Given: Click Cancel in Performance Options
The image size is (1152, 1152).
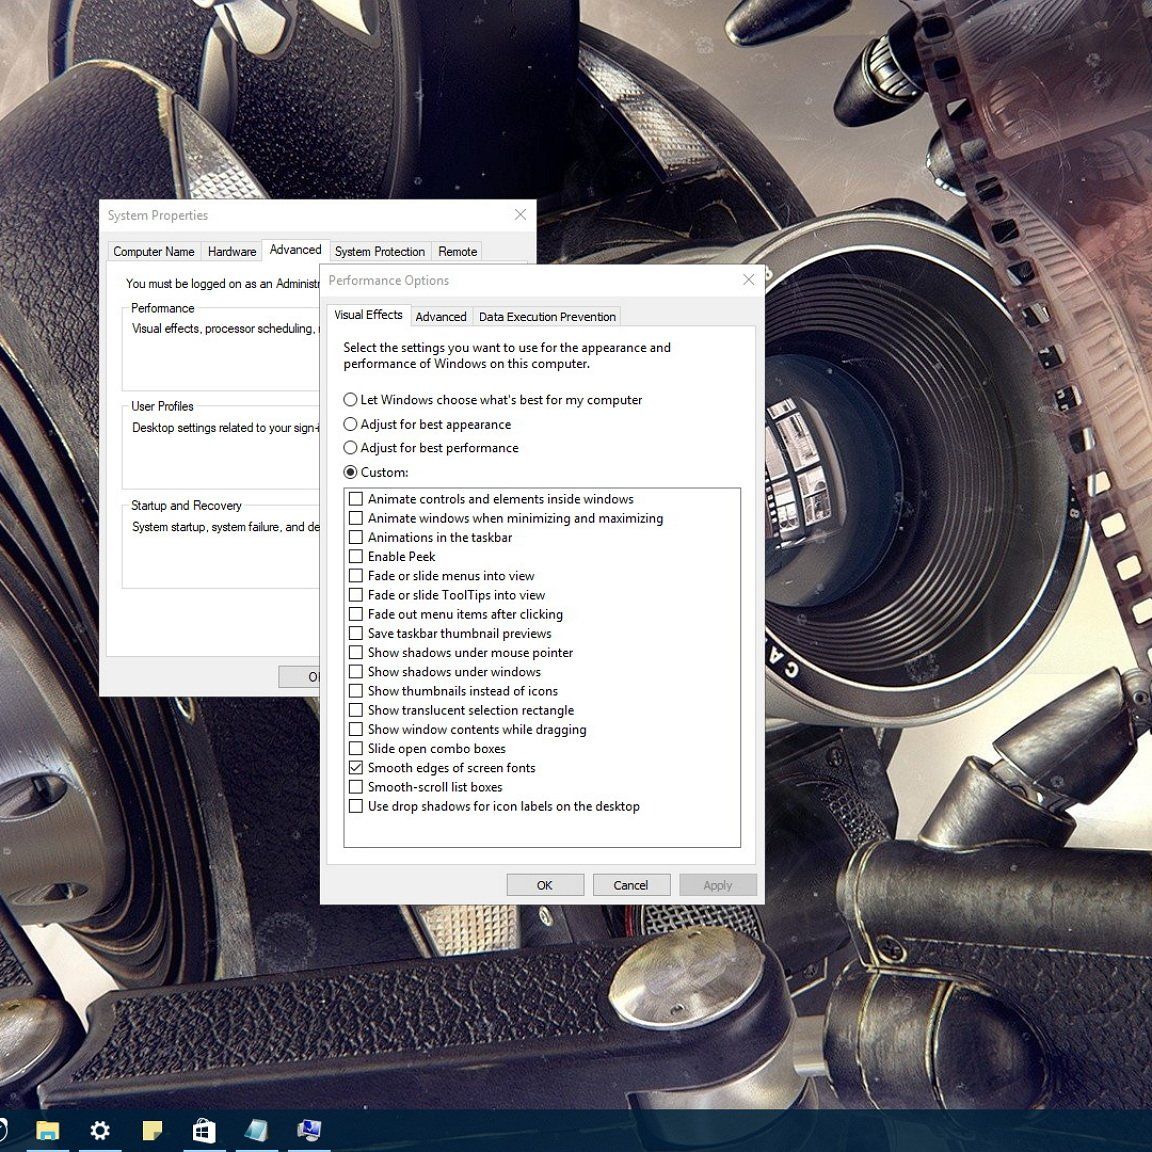Looking at the screenshot, I should [x=630, y=885].
